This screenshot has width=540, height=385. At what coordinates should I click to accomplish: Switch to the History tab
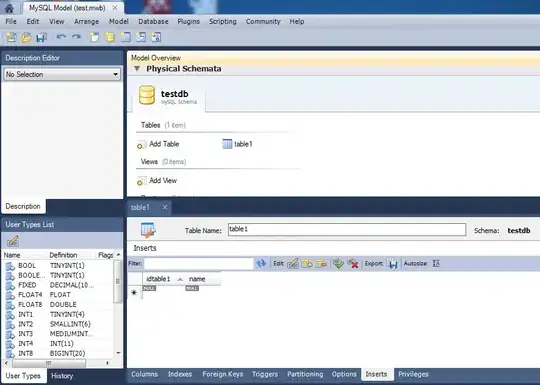click(x=62, y=376)
